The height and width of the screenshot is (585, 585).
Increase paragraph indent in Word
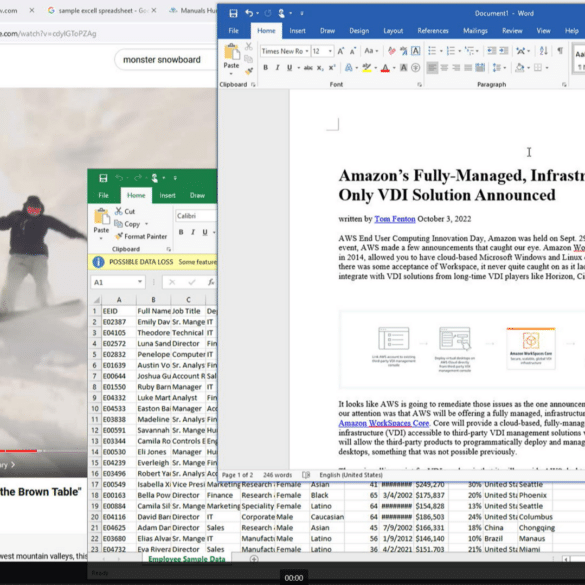click(504, 51)
